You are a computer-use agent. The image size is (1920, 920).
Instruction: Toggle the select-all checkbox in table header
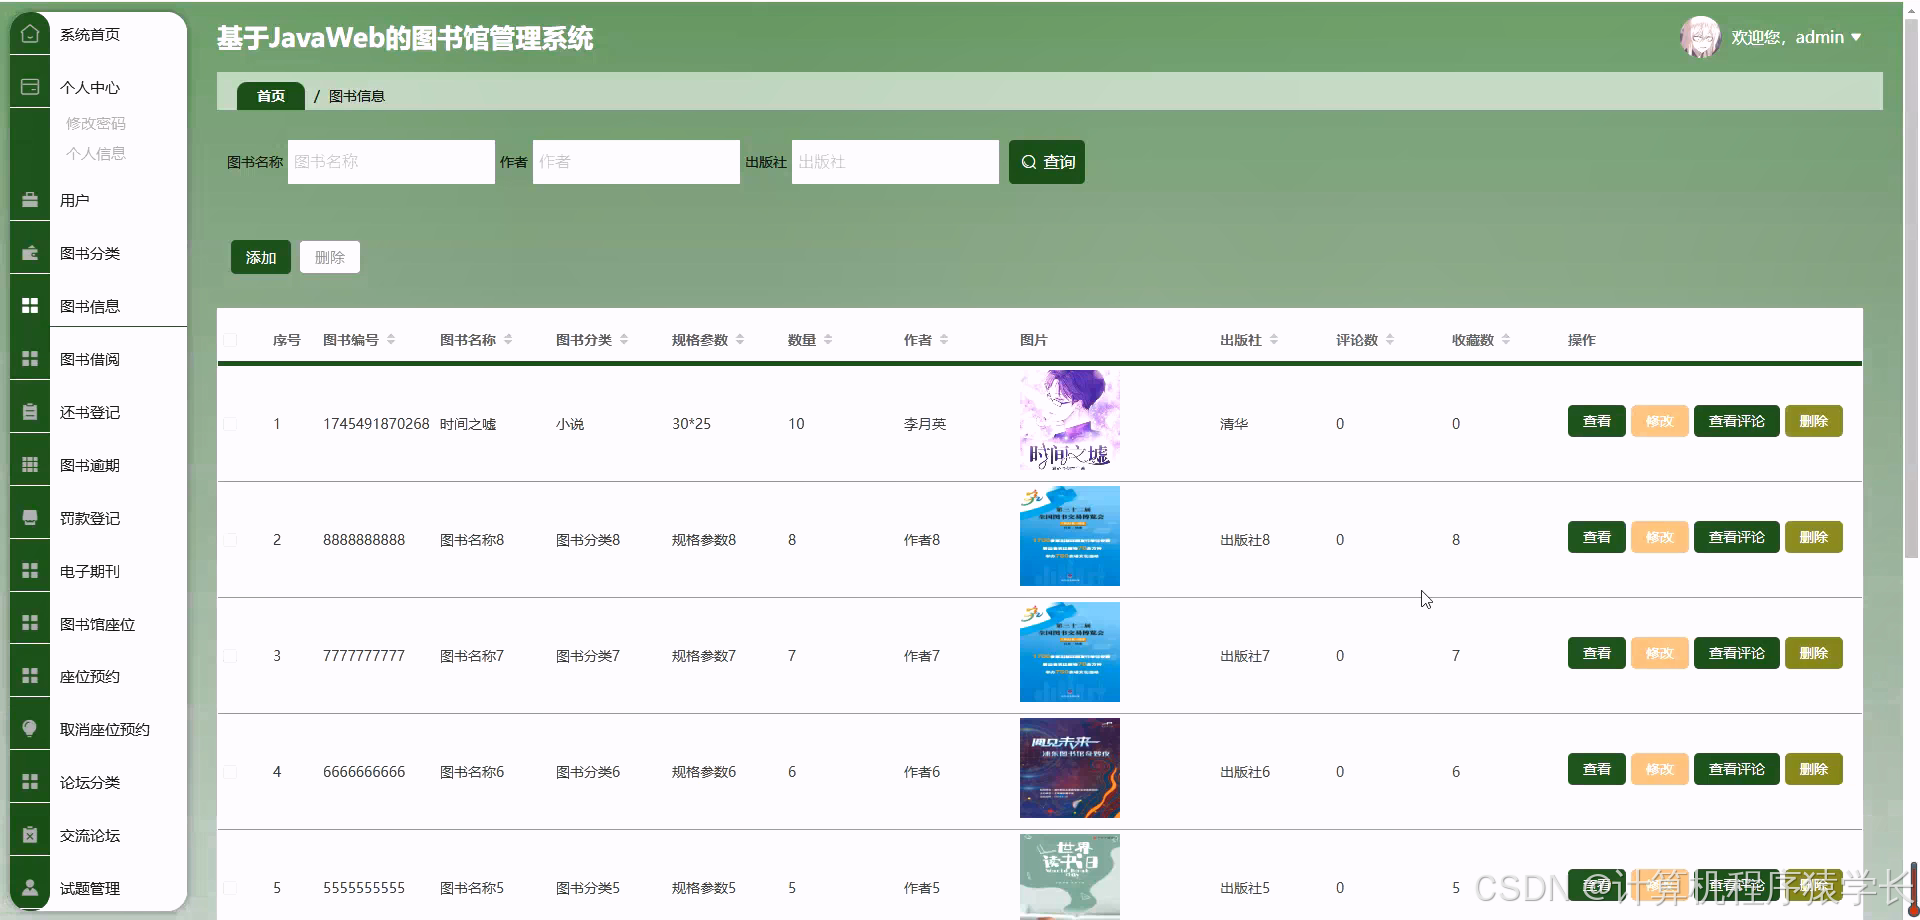pyautogui.click(x=230, y=340)
